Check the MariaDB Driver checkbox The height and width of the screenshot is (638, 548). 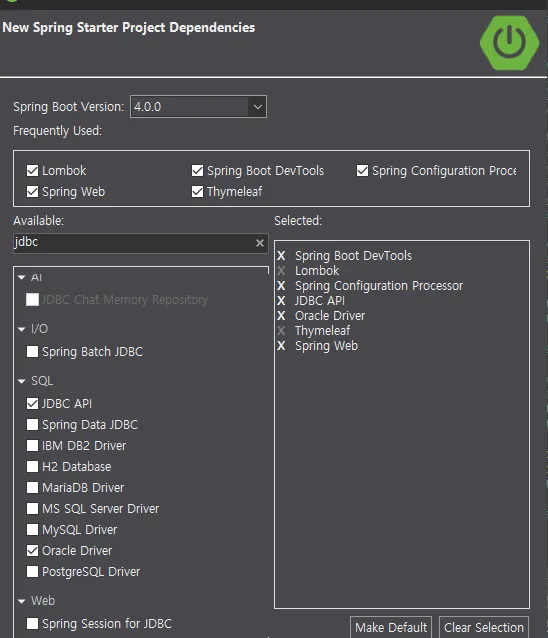click(33, 487)
